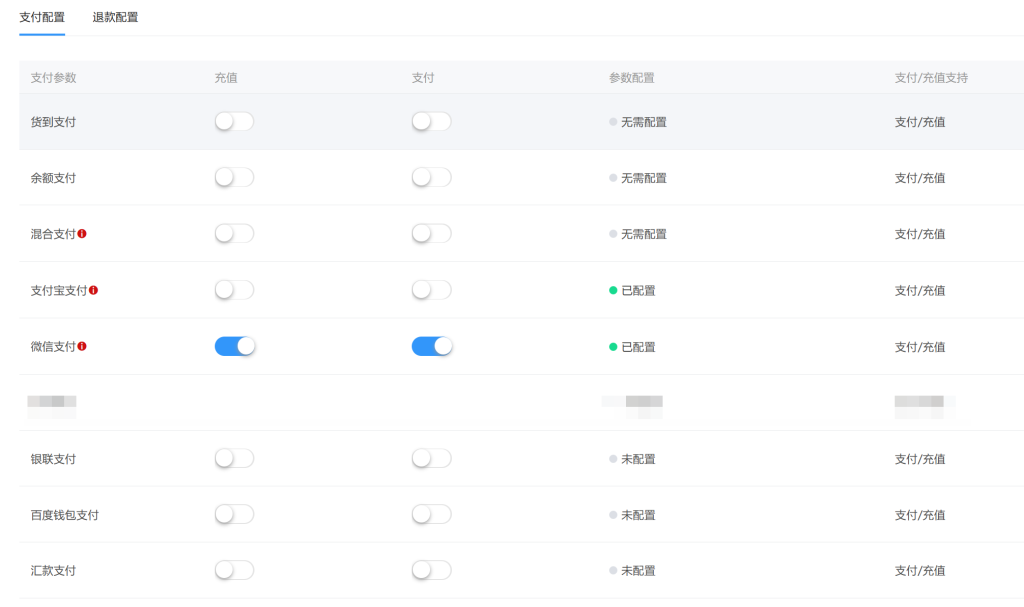
Task: Select the 支付配置 tab
Action: (42, 17)
